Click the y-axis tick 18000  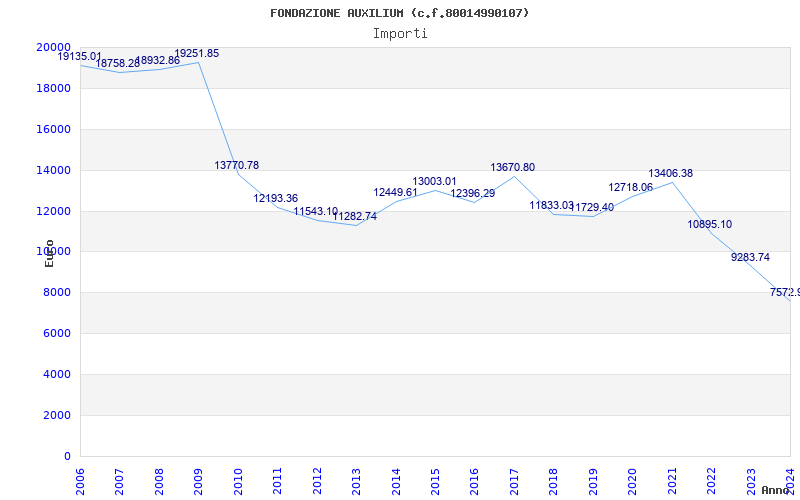54,88
